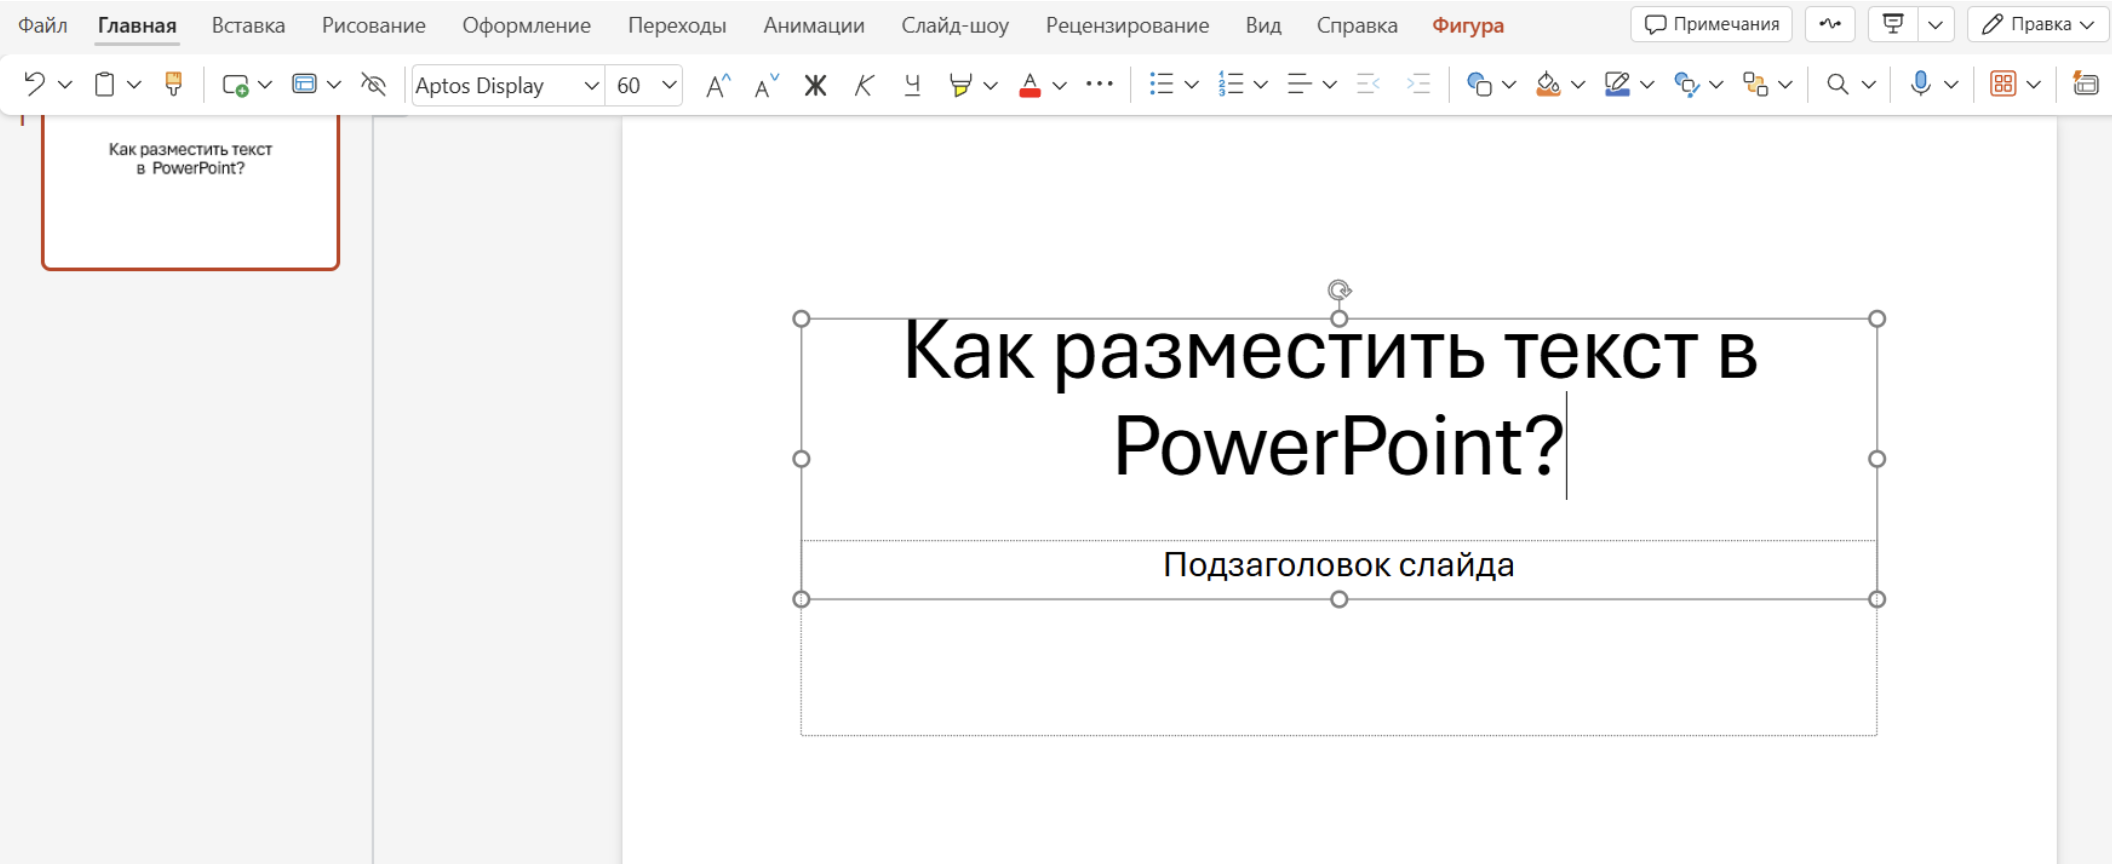Add a new slide with the plus icon
The image size is (2112, 864).
235,85
